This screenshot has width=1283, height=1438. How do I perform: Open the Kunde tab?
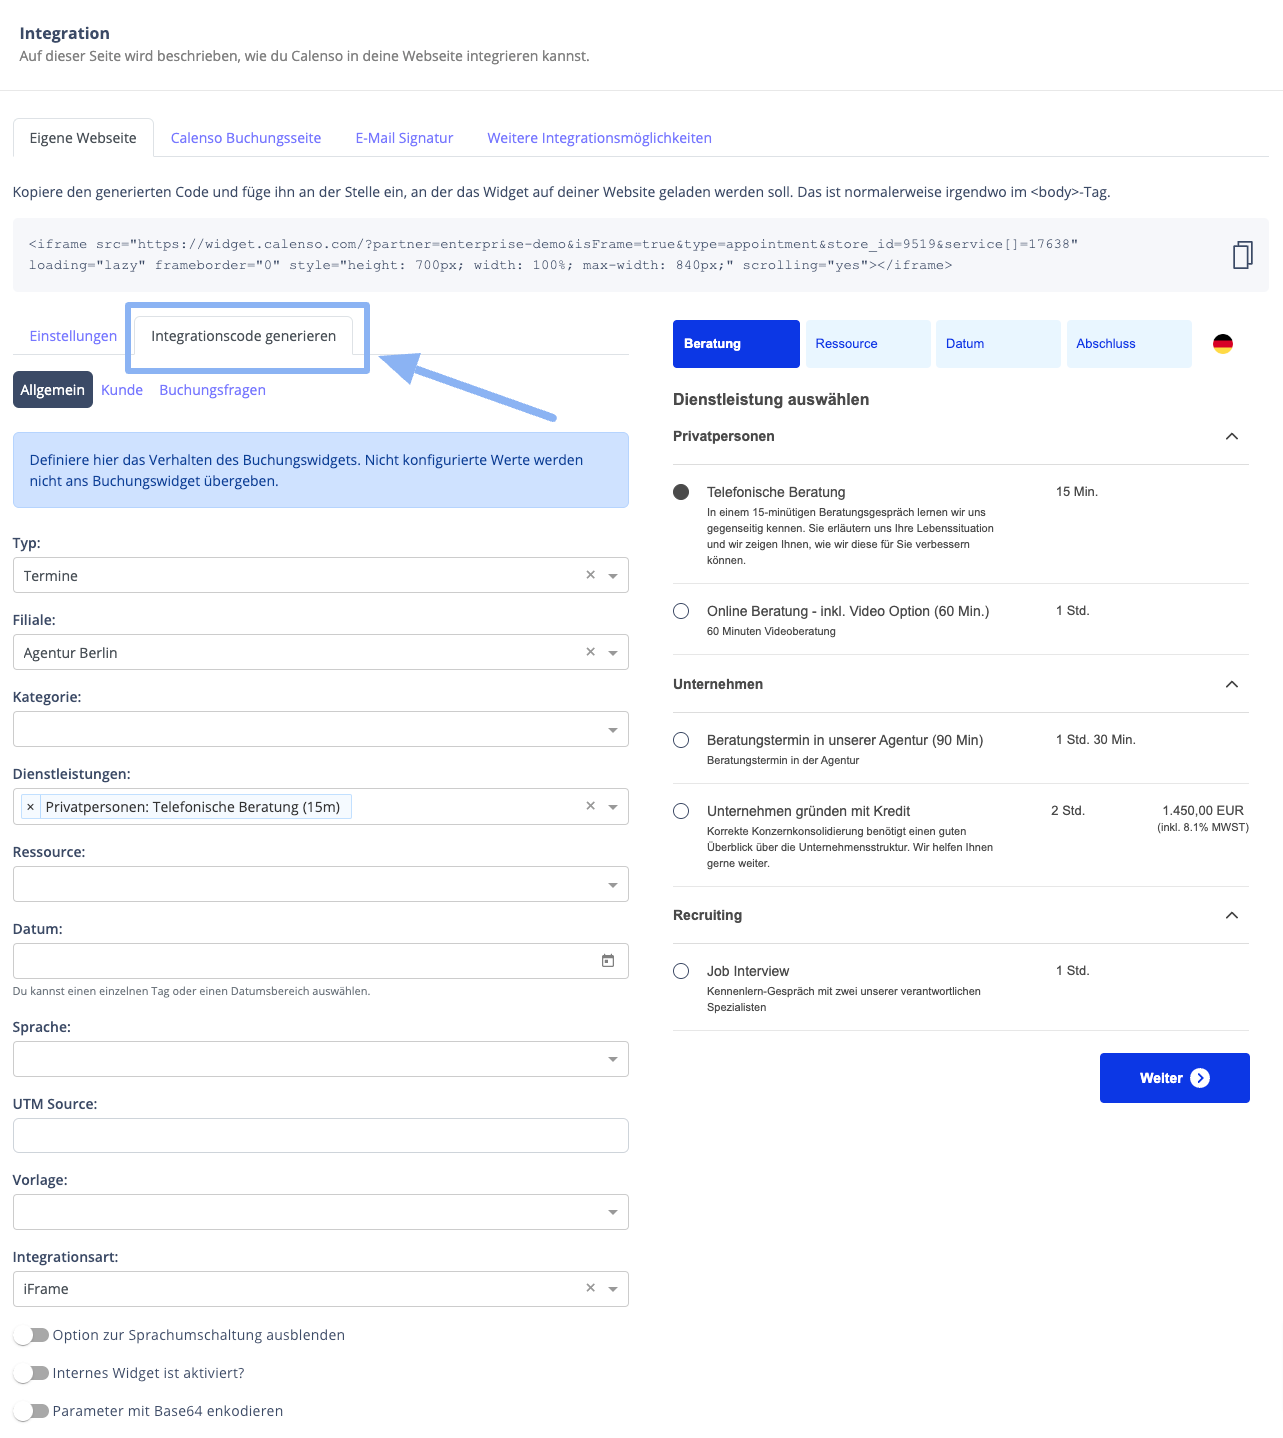pos(121,389)
